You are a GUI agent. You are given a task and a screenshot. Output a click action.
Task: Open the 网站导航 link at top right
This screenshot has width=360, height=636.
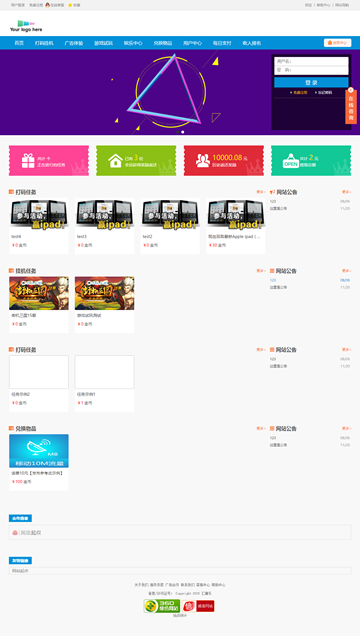[x=342, y=5]
